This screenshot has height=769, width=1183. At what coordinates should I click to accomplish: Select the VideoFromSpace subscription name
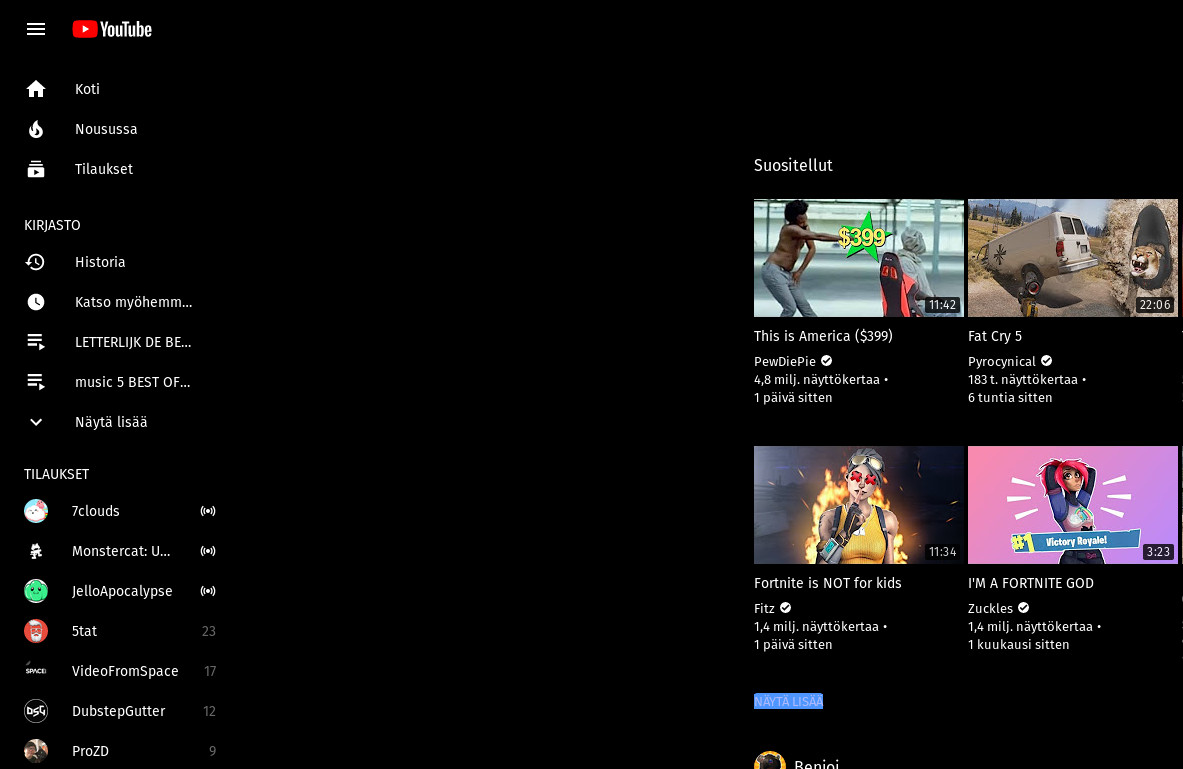[125, 671]
